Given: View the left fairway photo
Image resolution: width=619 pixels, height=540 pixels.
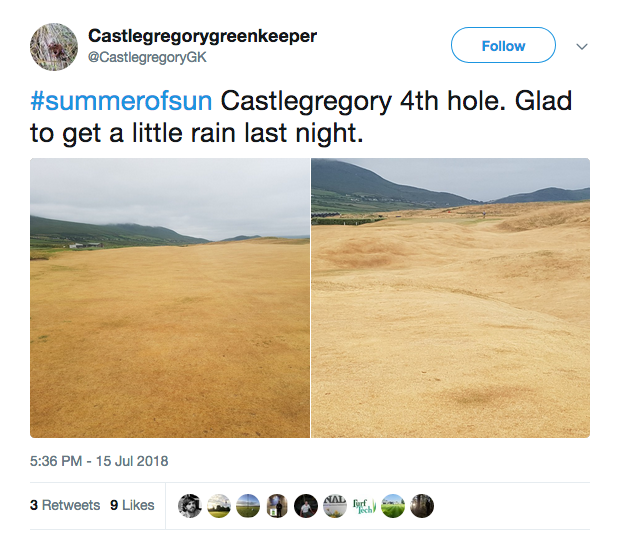Looking at the screenshot, I should coord(170,298).
